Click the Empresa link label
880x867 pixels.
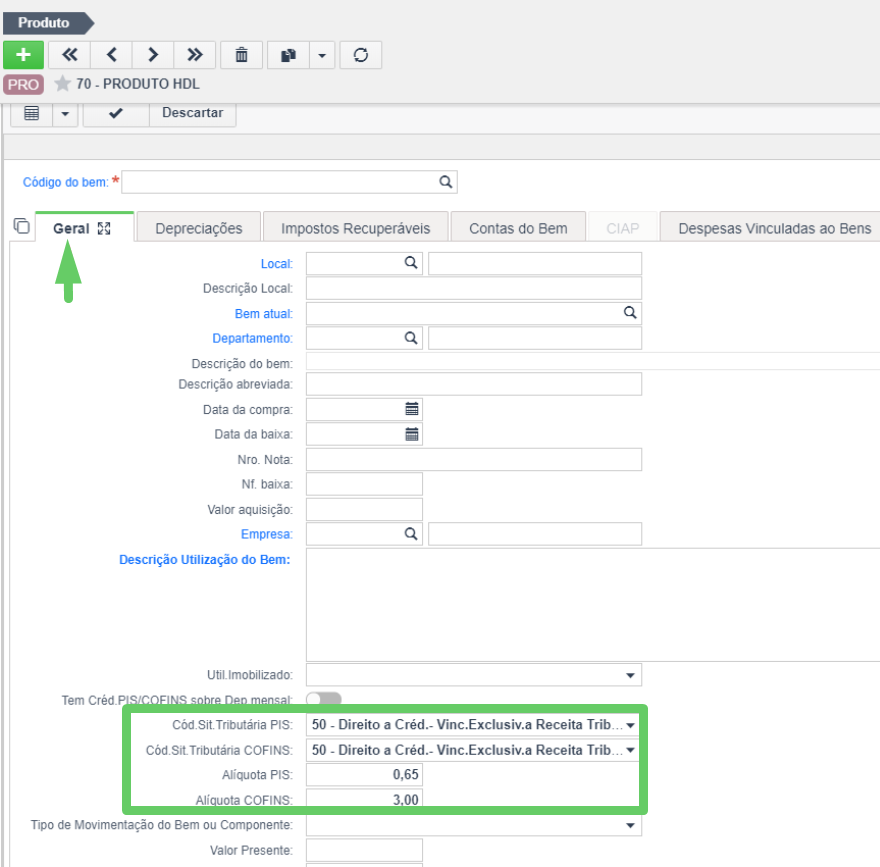[x=267, y=534]
